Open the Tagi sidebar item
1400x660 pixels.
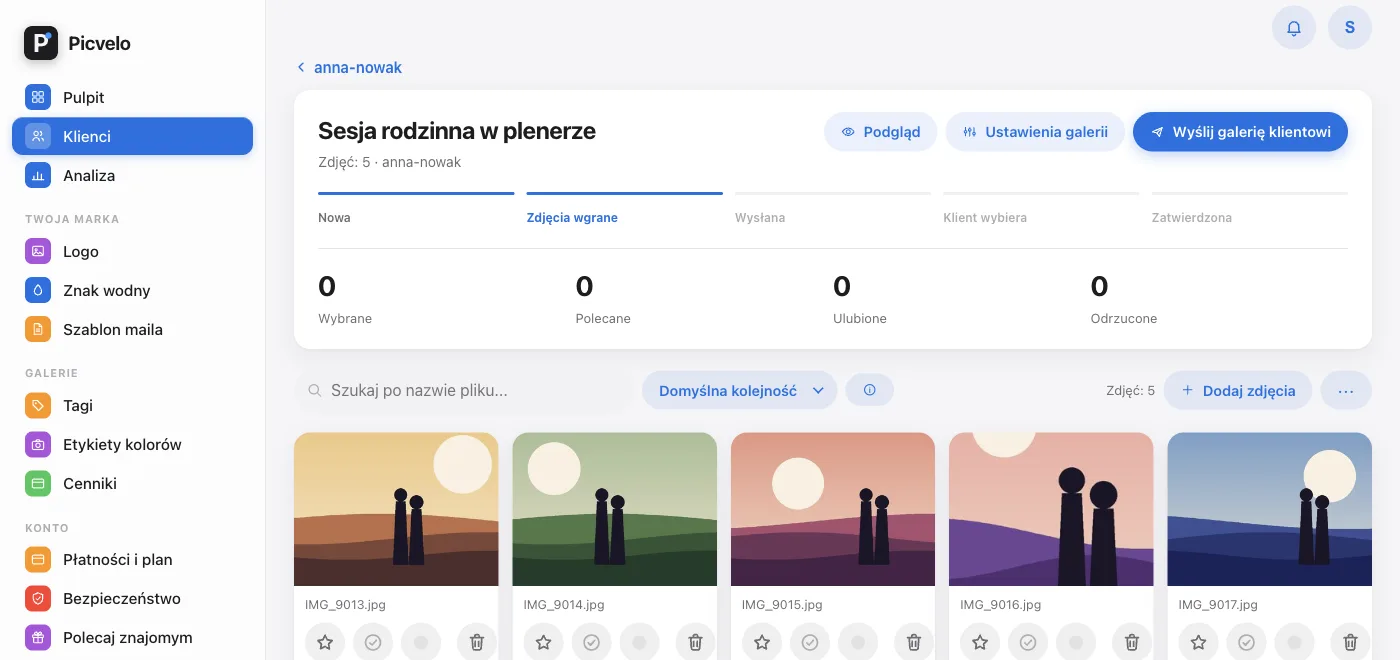coord(132,405)
